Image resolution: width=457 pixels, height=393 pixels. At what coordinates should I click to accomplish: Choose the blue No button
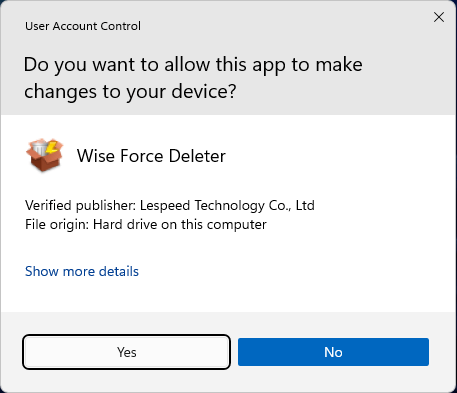pos(333,352)
